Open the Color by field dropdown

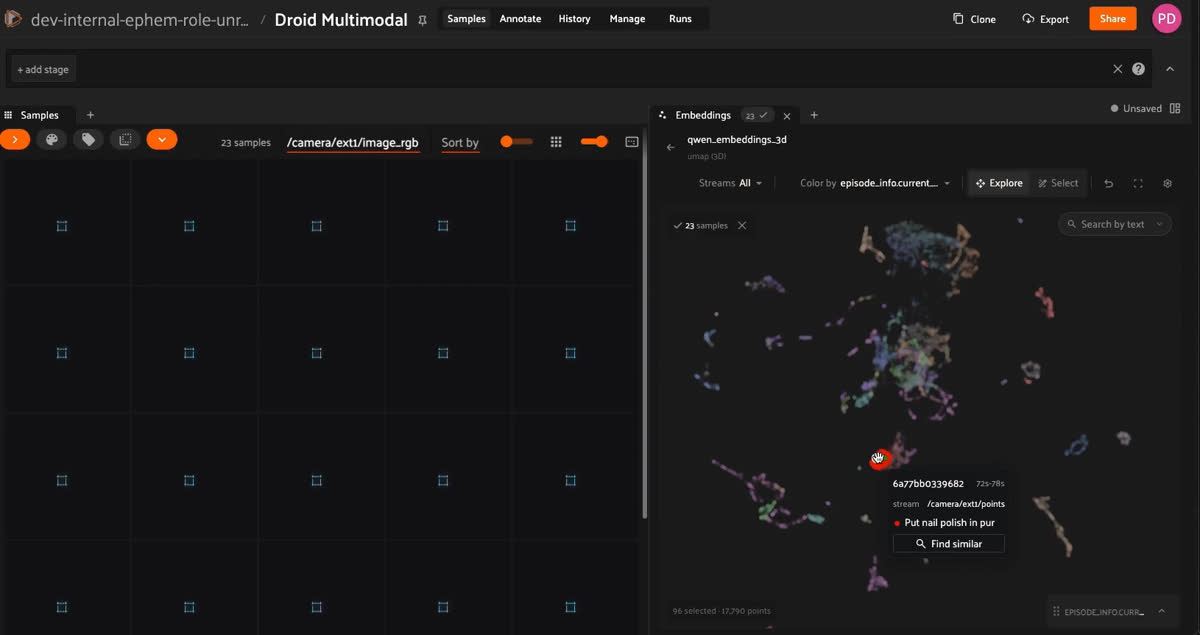(876, 183)
